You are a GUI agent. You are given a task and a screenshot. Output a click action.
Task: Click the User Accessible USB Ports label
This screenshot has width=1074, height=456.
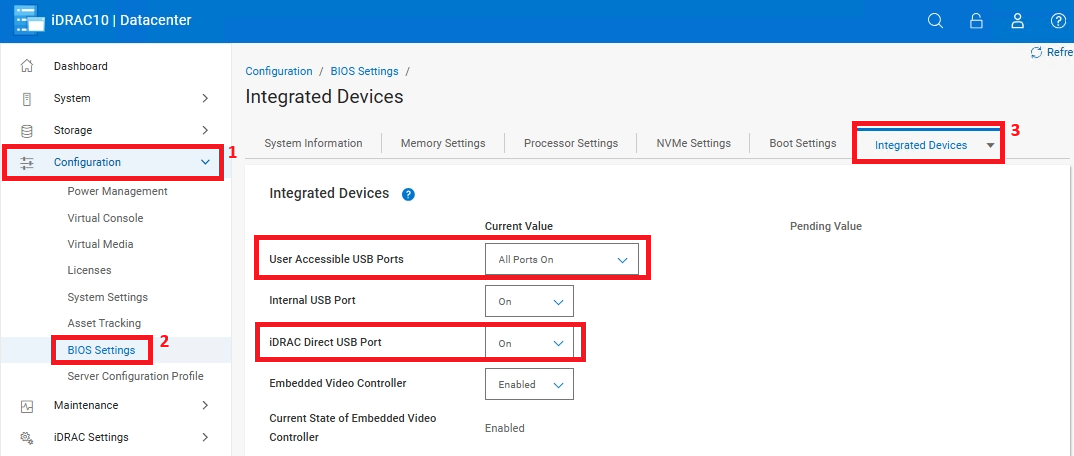336,259
